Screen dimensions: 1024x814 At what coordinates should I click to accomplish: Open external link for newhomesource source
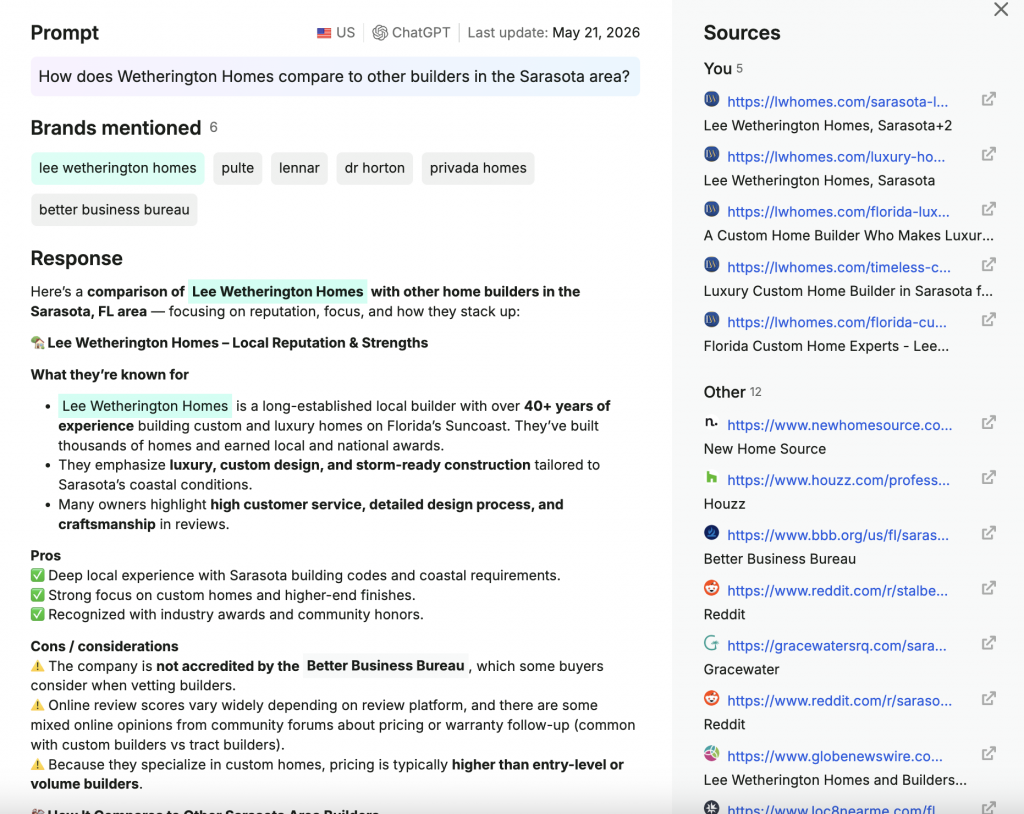point(989,423)
